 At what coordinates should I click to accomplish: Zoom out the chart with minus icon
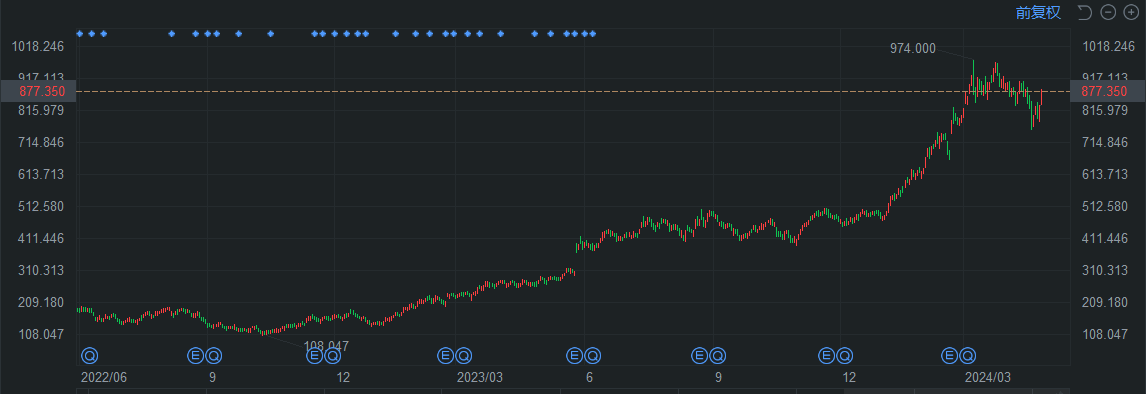1108,12
